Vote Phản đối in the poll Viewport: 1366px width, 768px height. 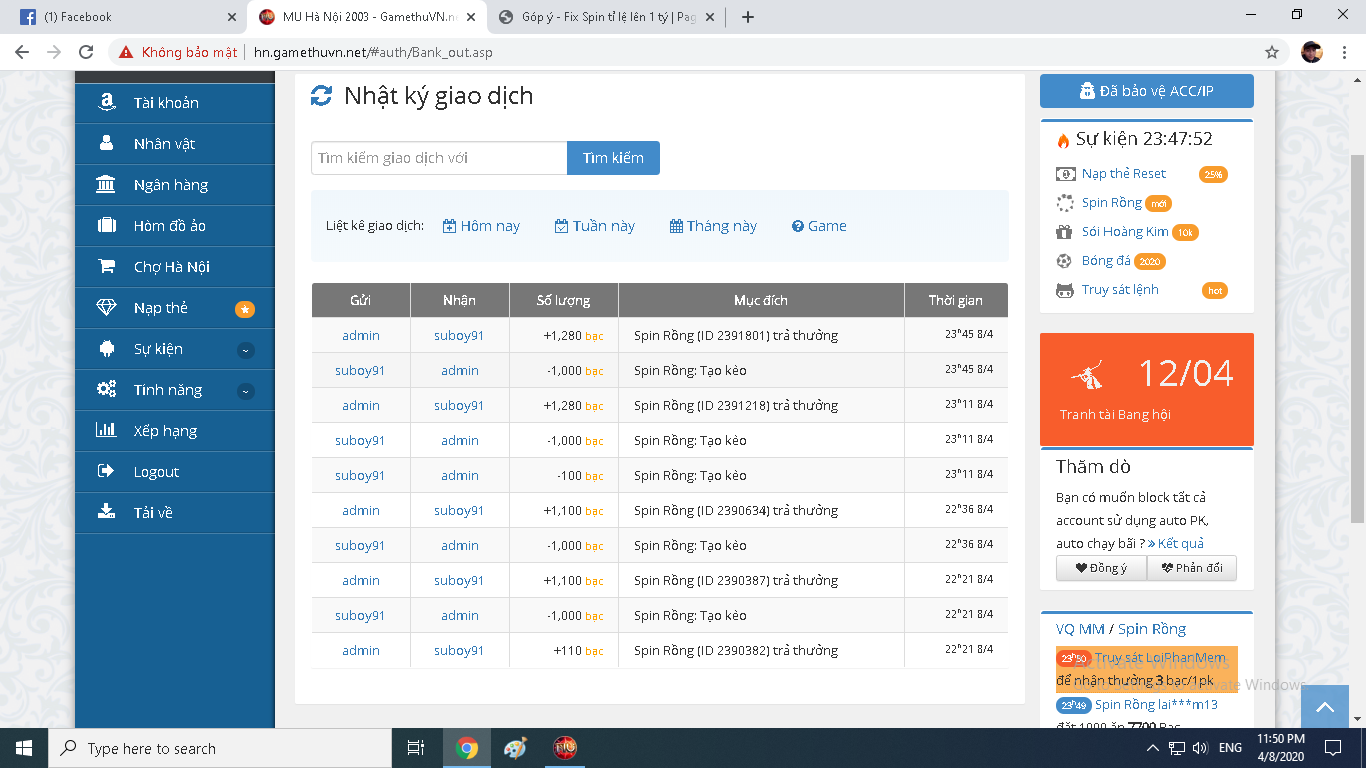(x=1192, y=568)
